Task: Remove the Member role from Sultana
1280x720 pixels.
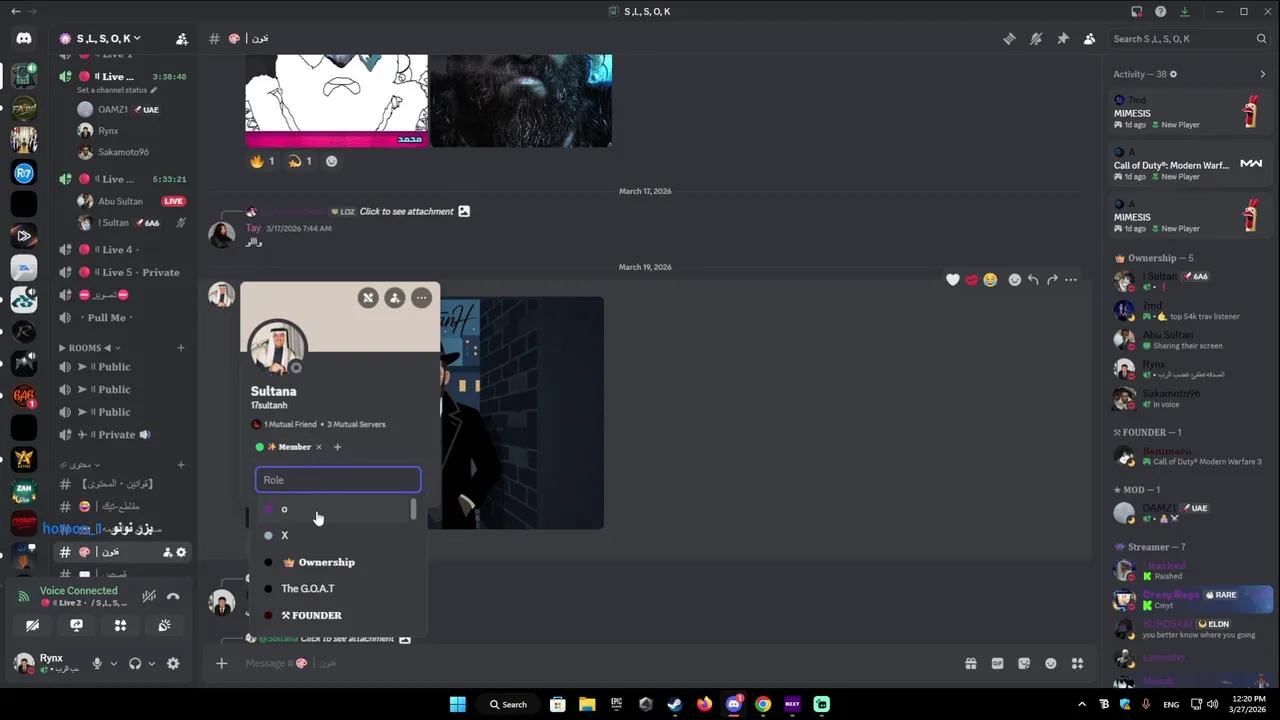Action: pos(319,447)
